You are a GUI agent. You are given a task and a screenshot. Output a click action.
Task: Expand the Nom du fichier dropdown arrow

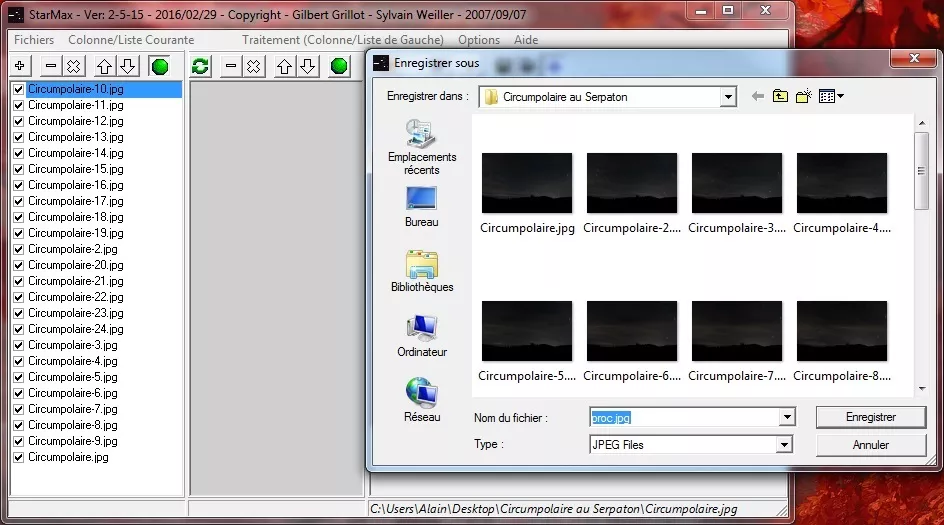tap(787, 417)
